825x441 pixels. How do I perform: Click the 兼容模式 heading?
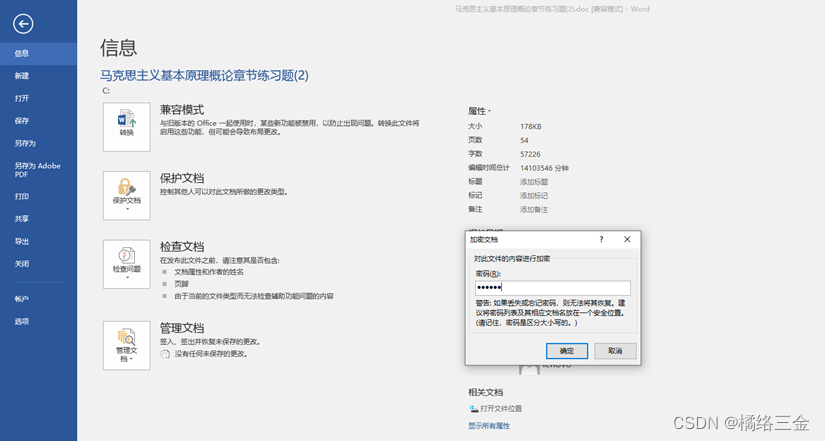coord(182,110)
